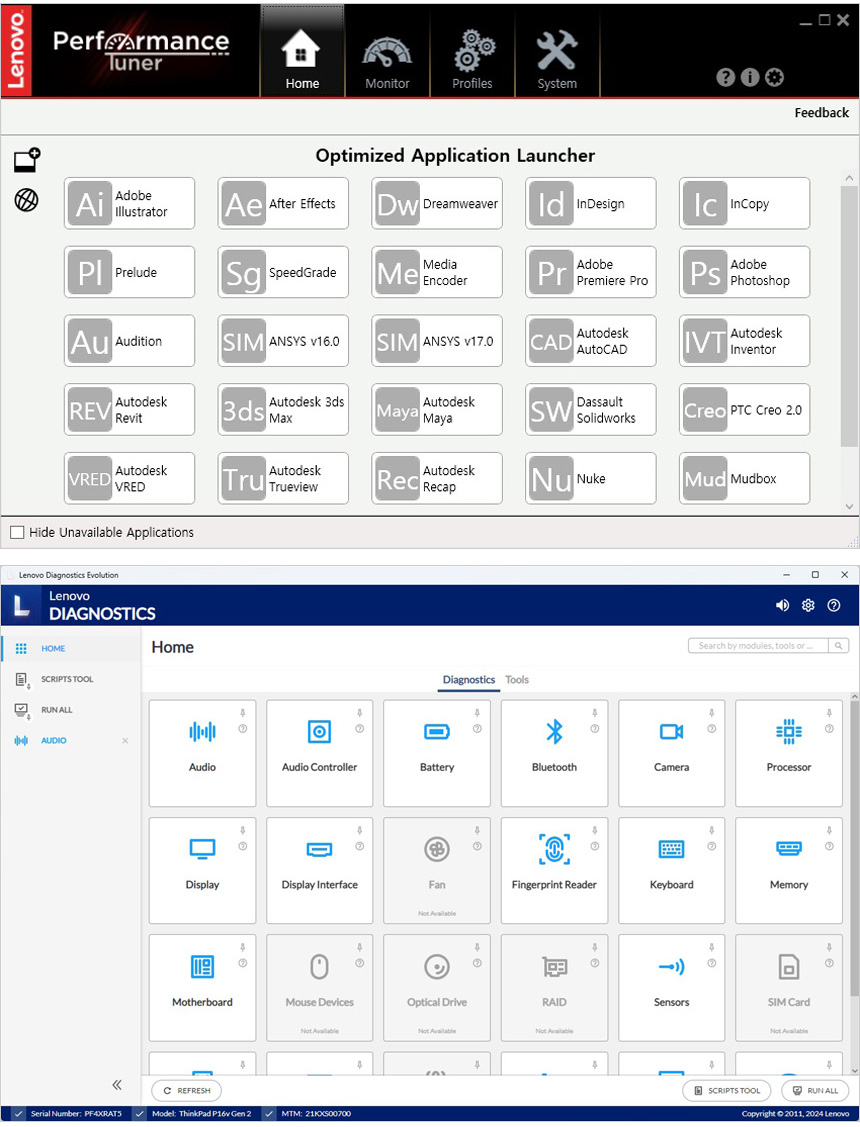This screenshot has height=1127, width=860.
Task: Launch Adobe Photoshop
Action: [744, 272]
